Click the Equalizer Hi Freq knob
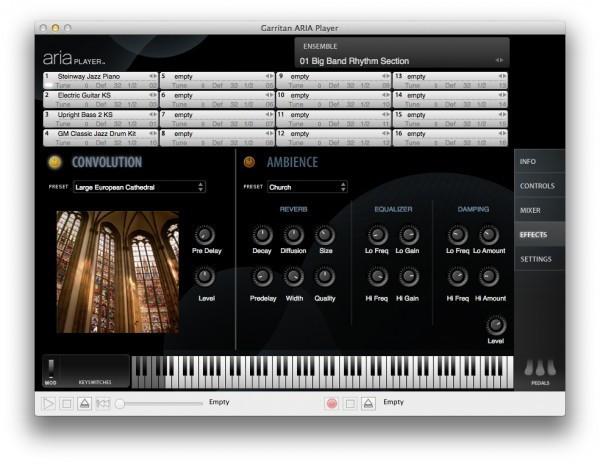The height and width of the screenshot is (464, 600). point(378,277)
